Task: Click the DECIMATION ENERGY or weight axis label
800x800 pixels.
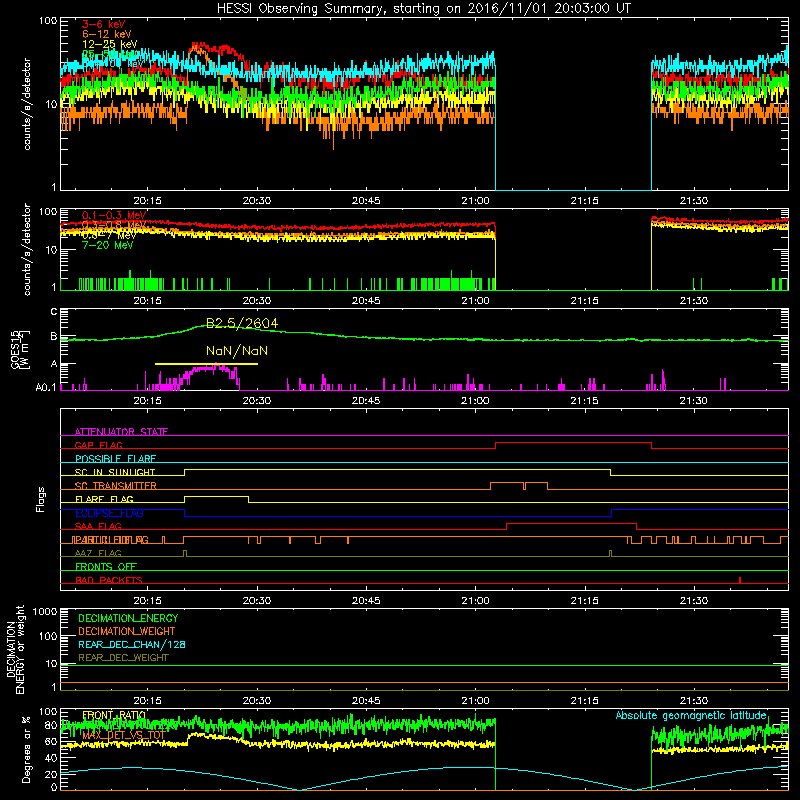Action: tap(15, 650)
